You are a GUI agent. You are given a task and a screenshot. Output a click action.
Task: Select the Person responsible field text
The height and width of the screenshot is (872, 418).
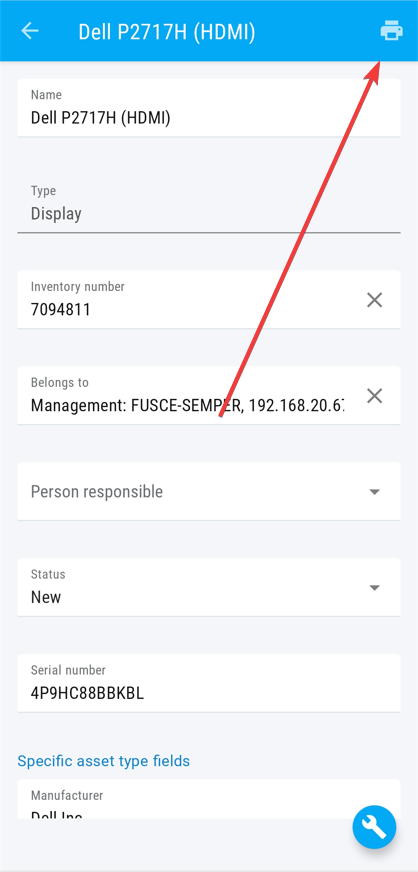(97, 492)
